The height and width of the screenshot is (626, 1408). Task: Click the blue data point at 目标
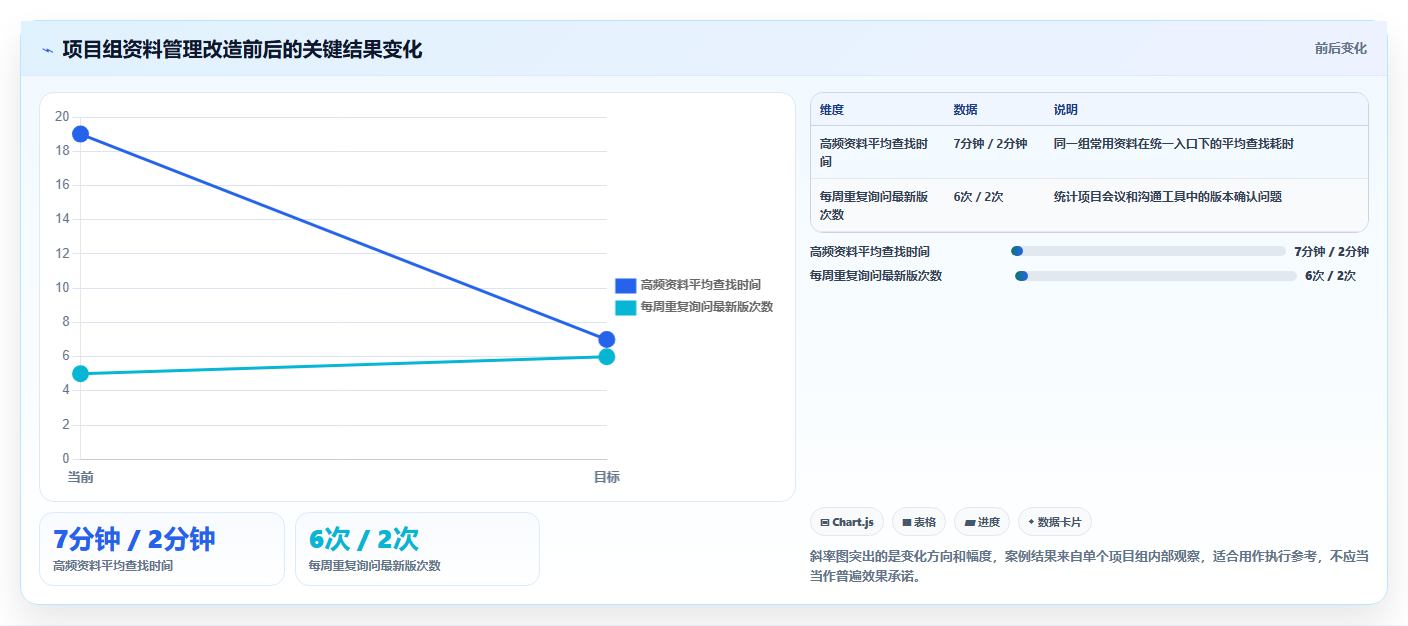(x=606, y=340)
